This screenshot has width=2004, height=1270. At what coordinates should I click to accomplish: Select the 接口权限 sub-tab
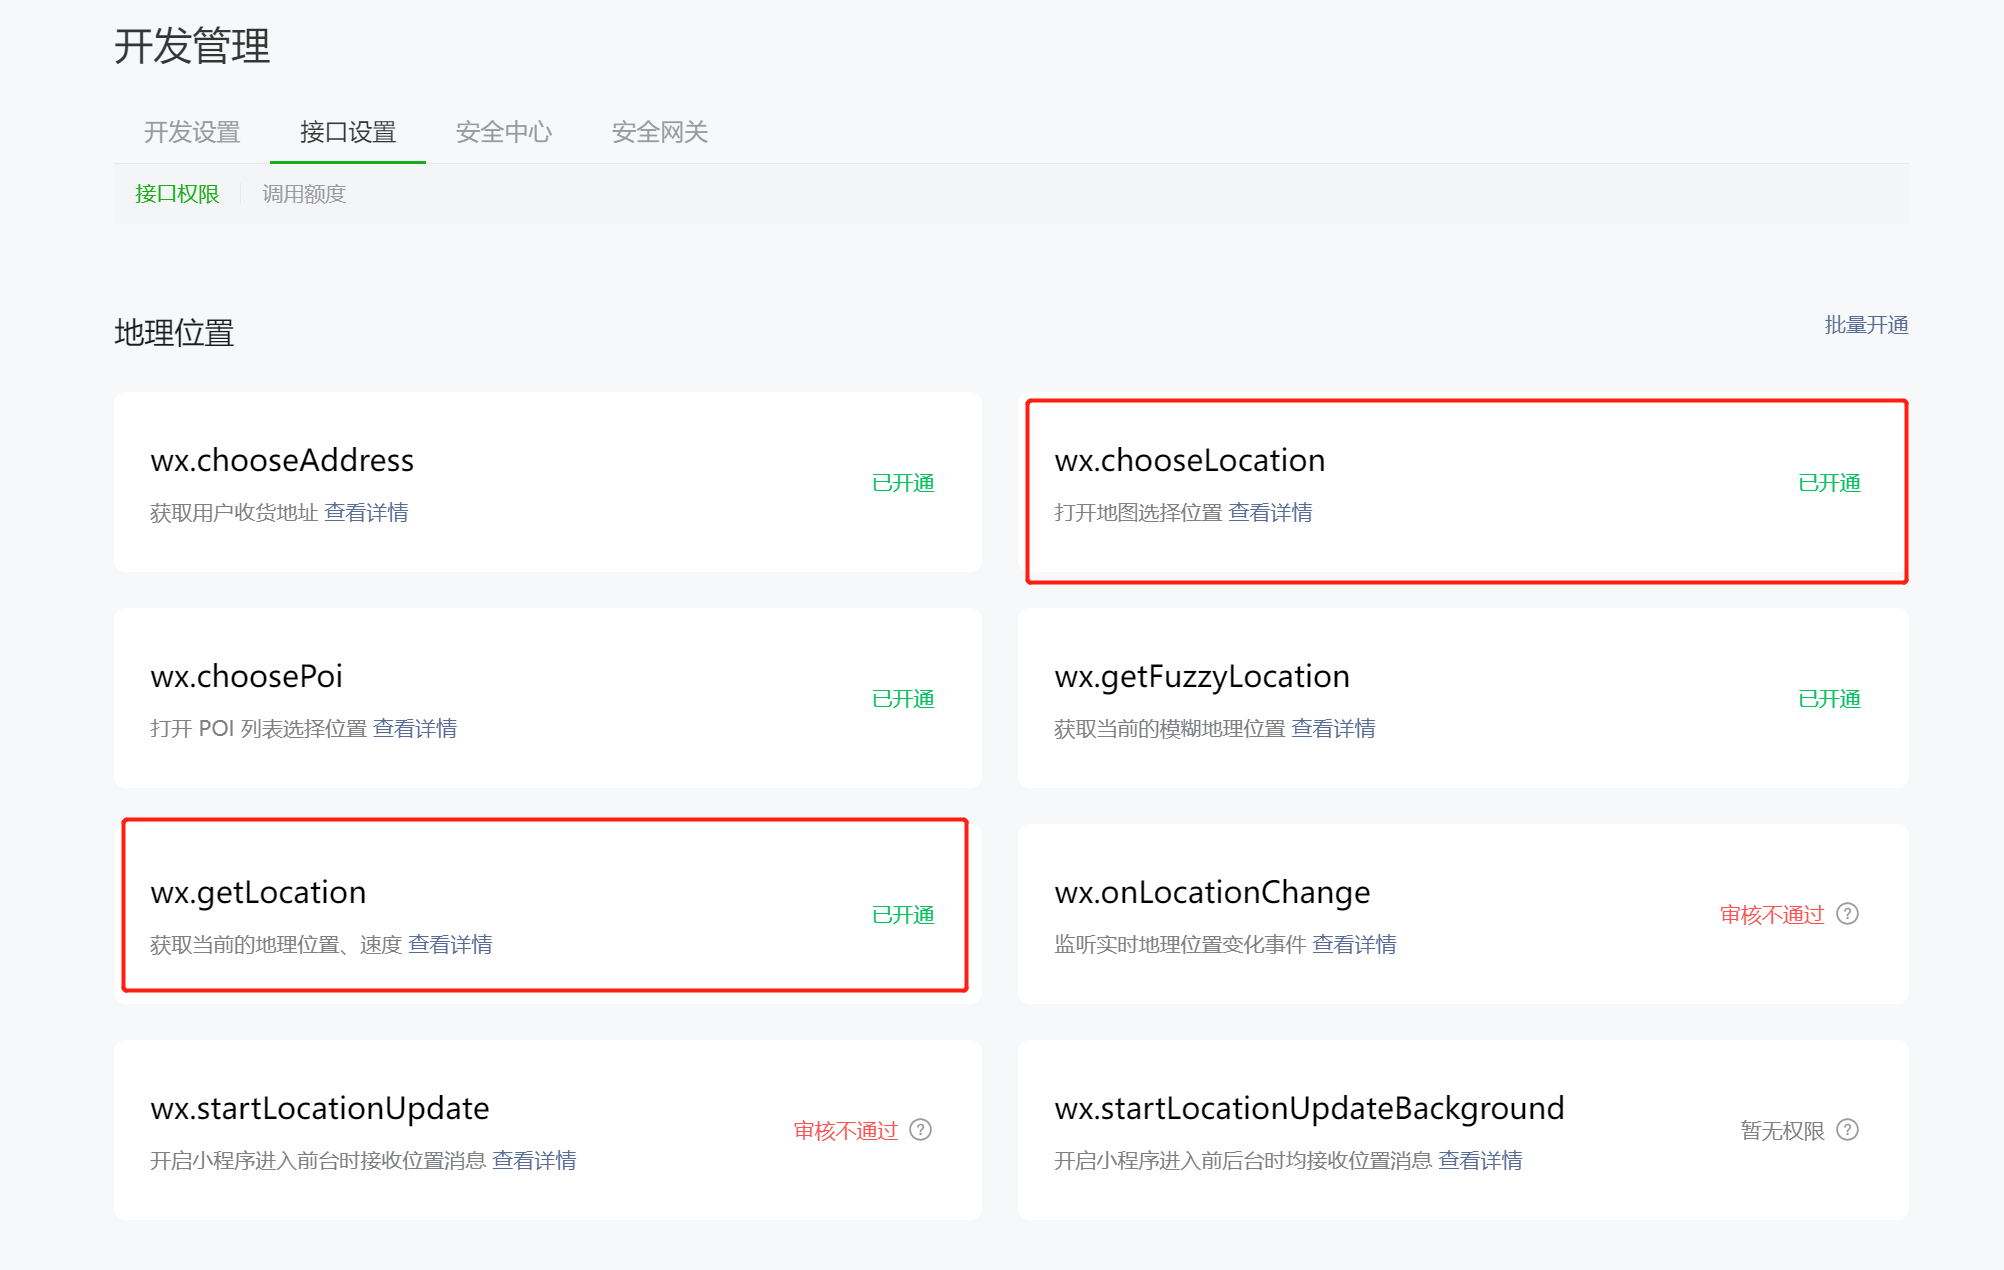coord(177,194)
